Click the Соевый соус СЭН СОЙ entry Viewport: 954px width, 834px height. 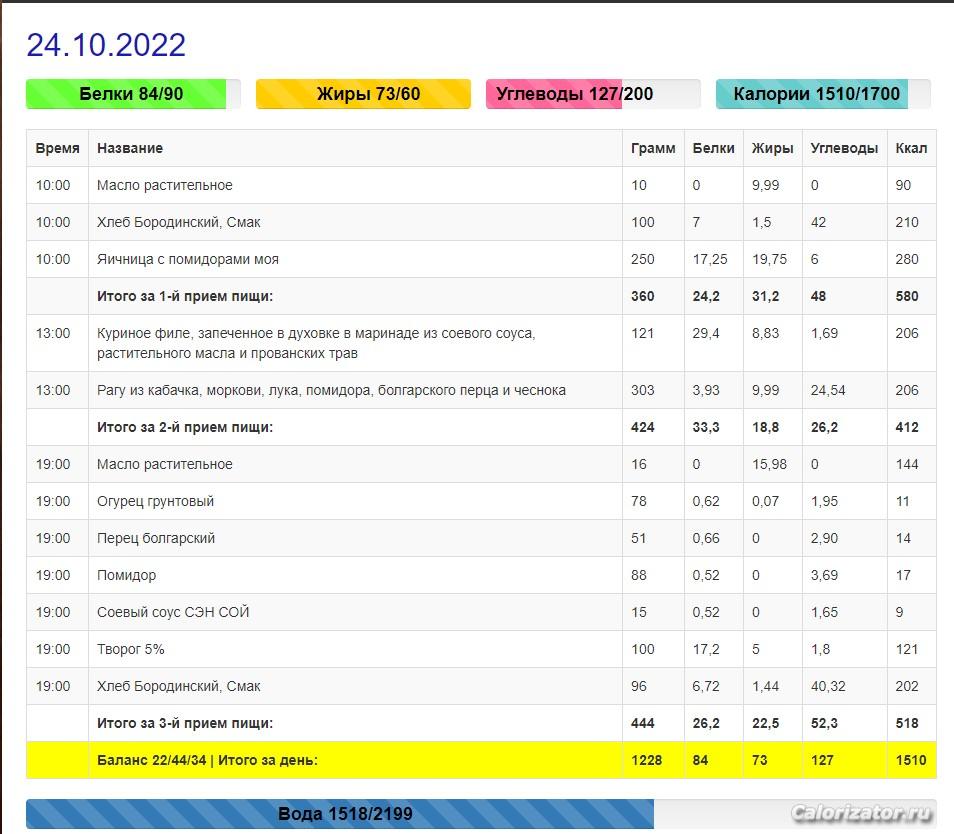173,612
